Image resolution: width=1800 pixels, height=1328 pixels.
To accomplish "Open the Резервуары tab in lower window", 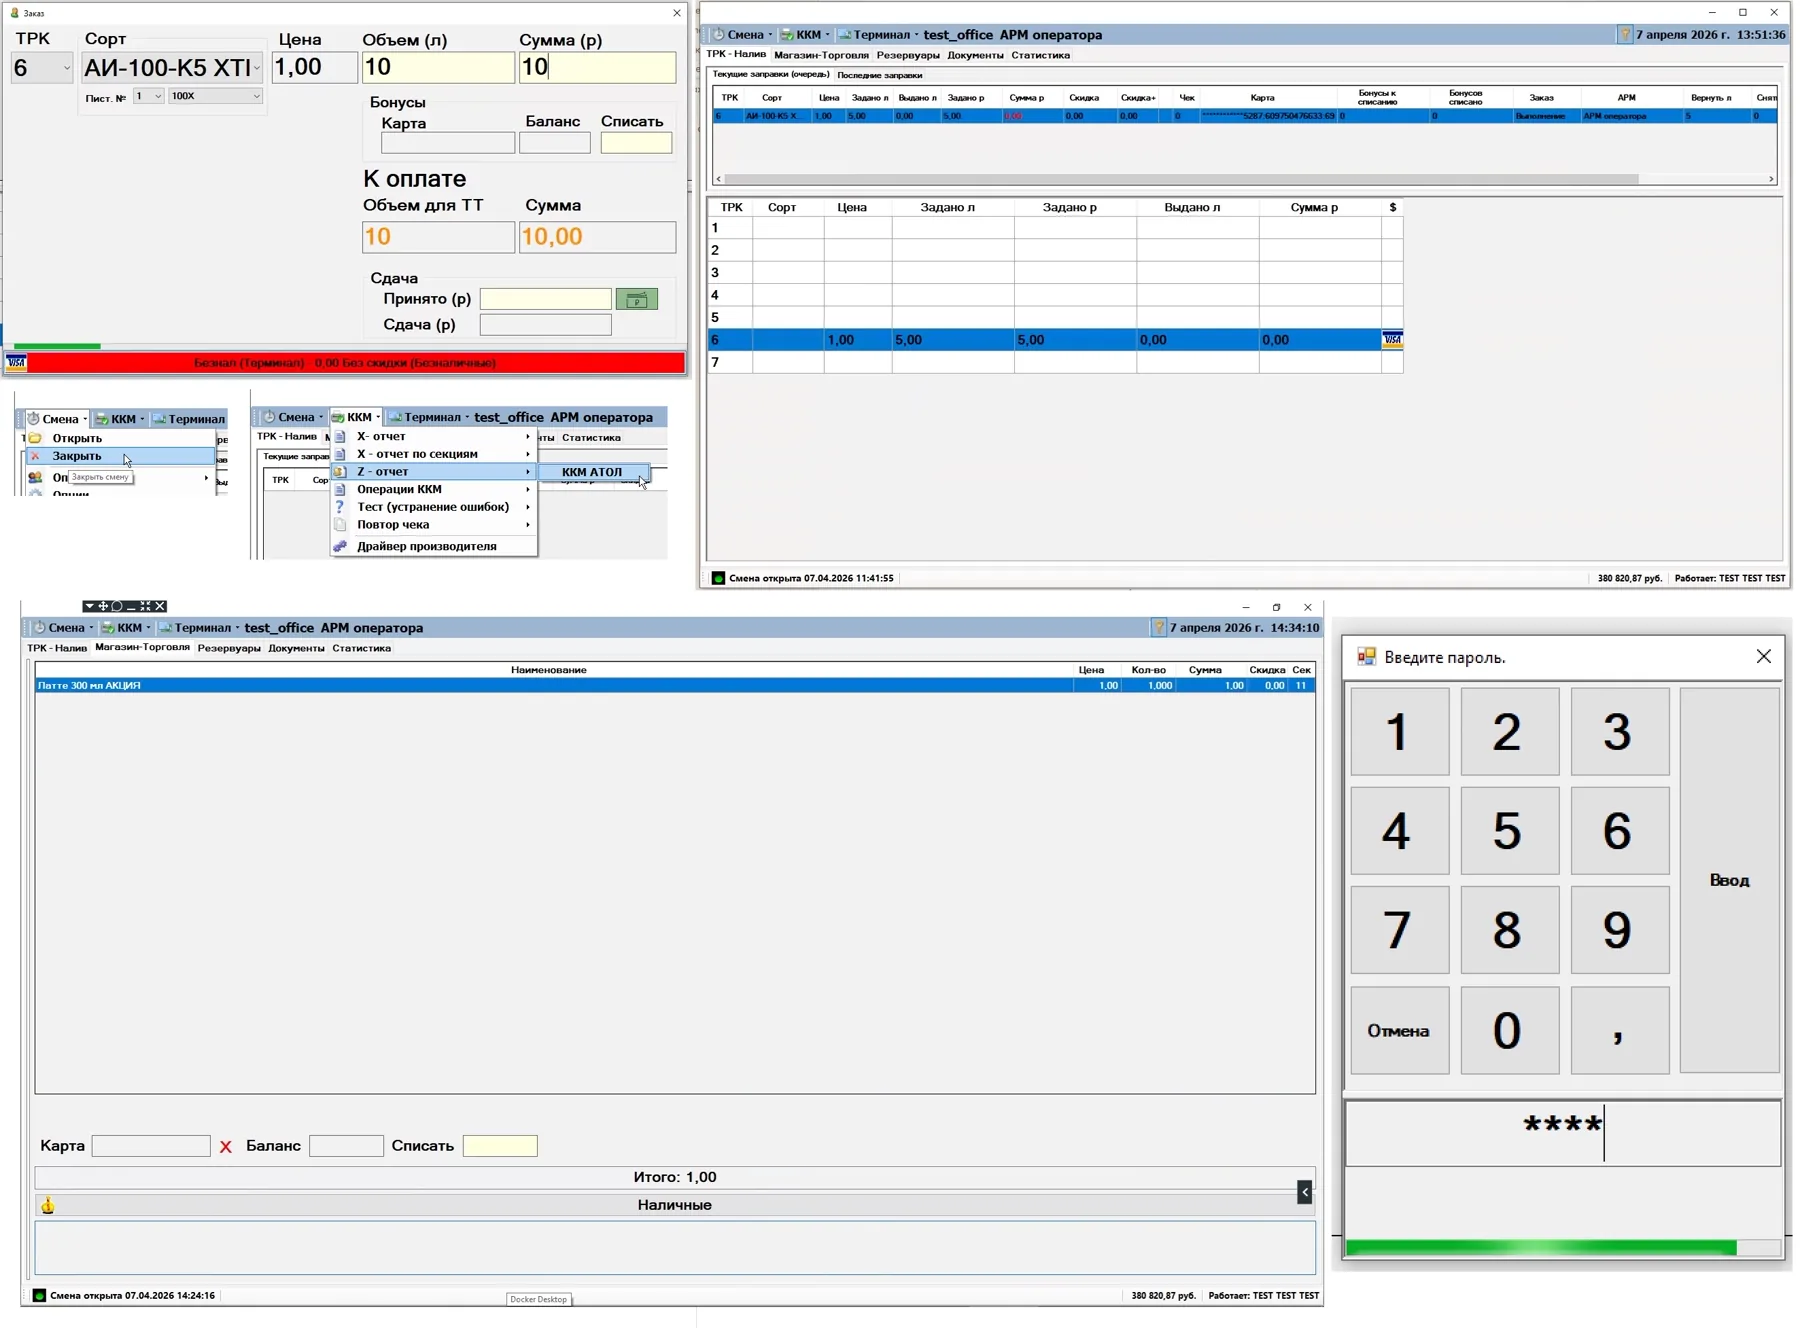I will tap(229, 648).
